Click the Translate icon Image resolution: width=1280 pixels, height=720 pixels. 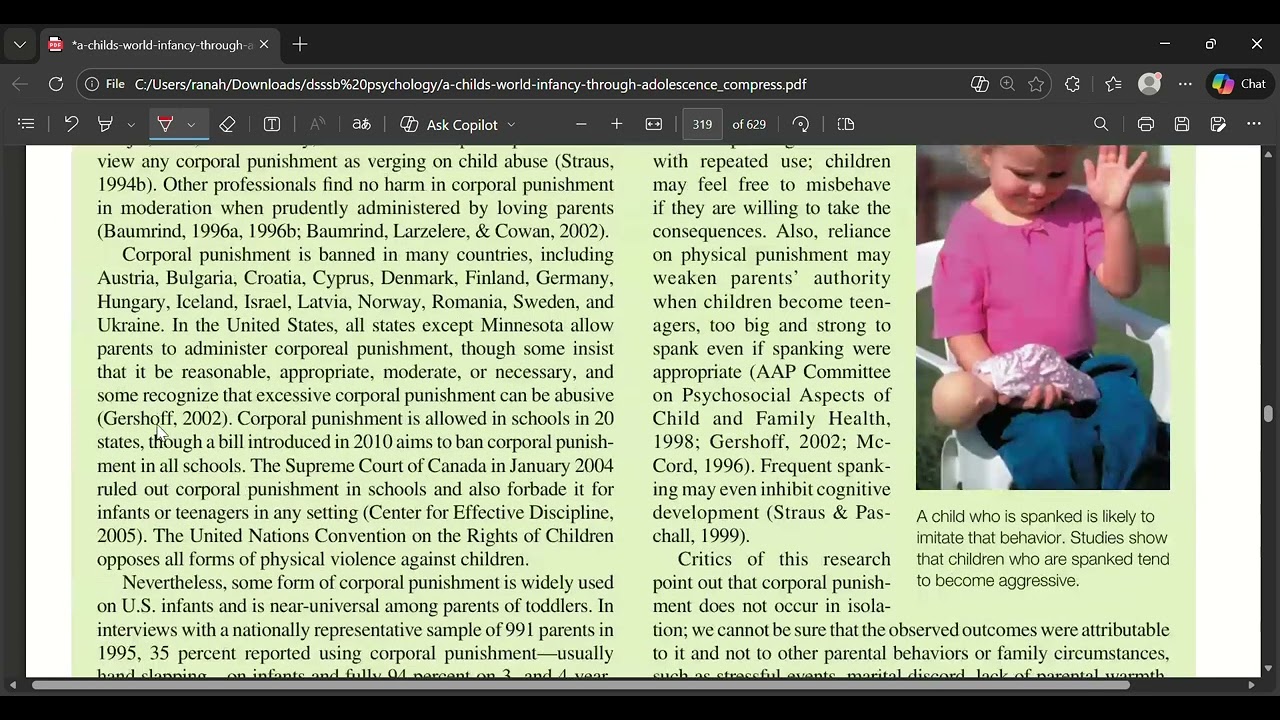pos(361,124)
